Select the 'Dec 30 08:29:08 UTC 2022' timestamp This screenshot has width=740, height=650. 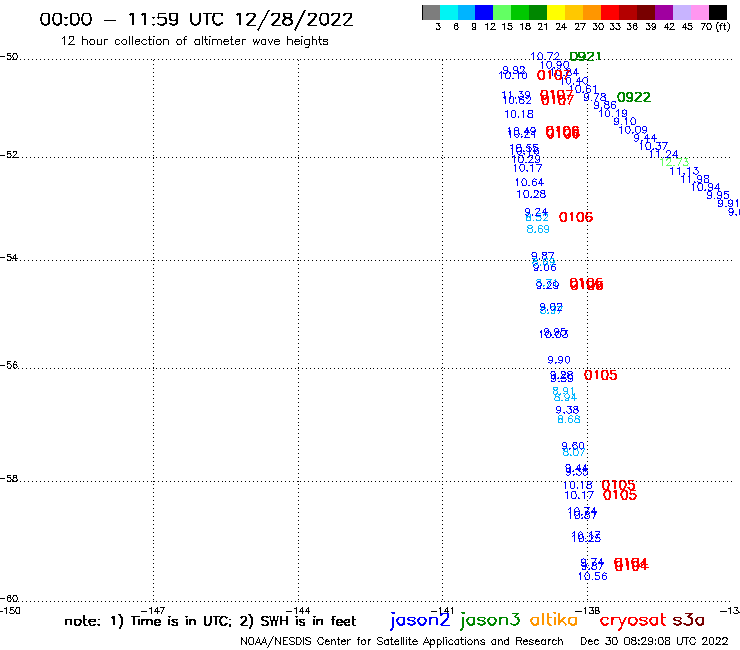[x=654, y=641]
